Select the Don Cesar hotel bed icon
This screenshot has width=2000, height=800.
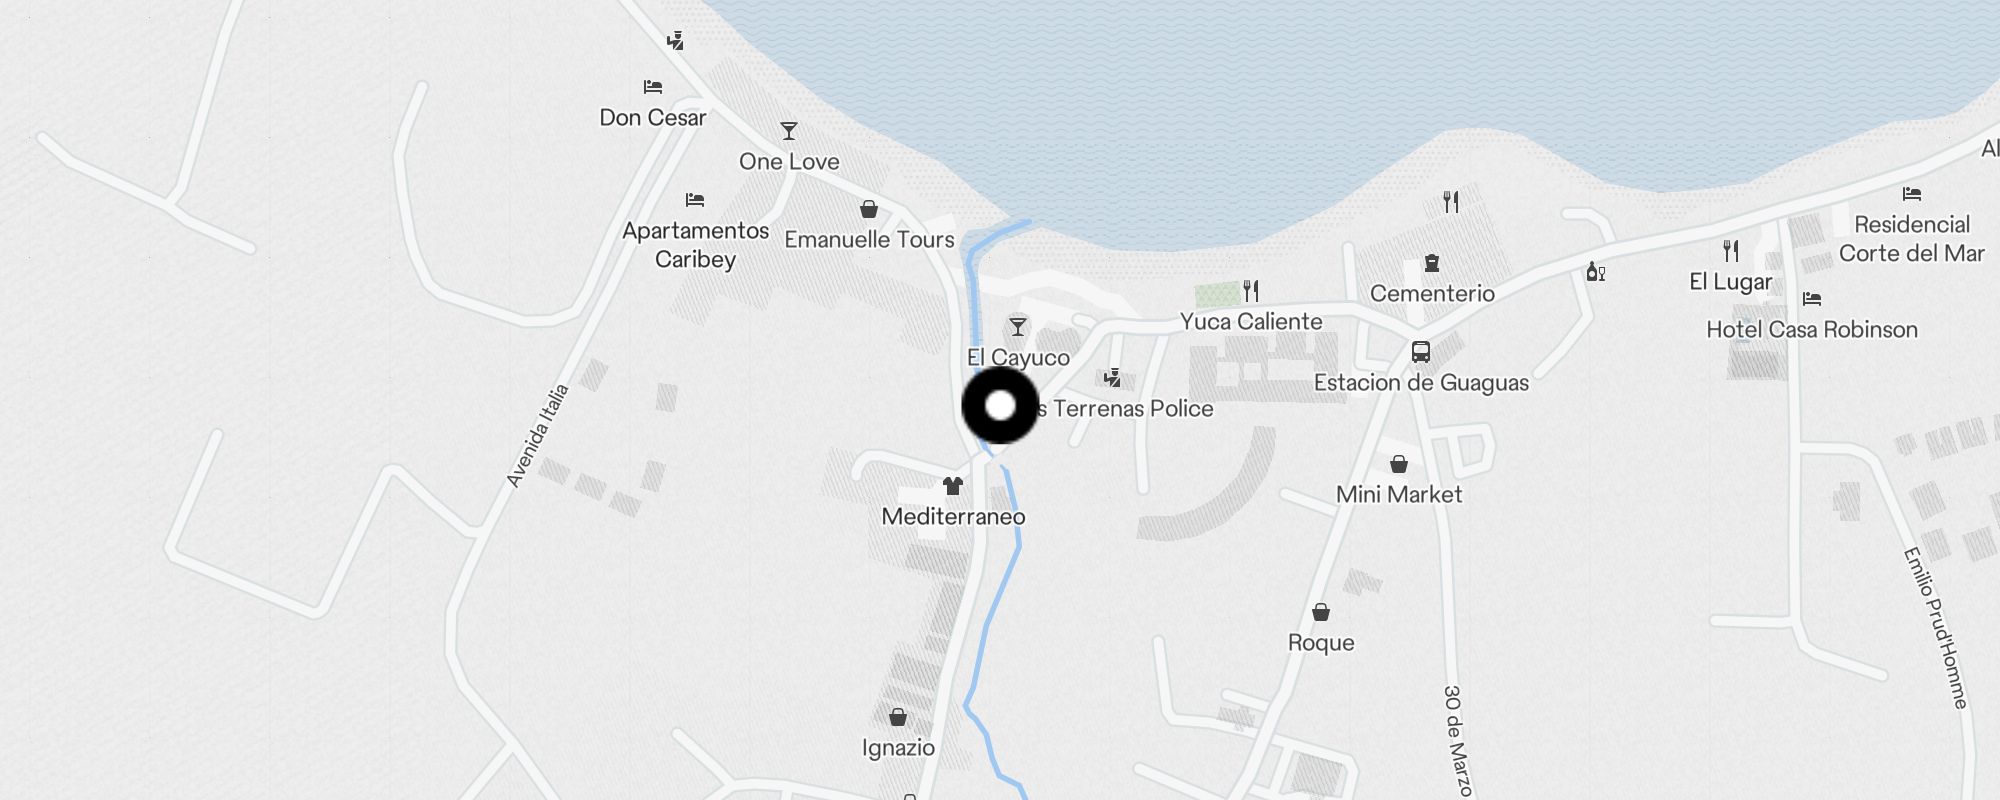click(x=653, y=87)
